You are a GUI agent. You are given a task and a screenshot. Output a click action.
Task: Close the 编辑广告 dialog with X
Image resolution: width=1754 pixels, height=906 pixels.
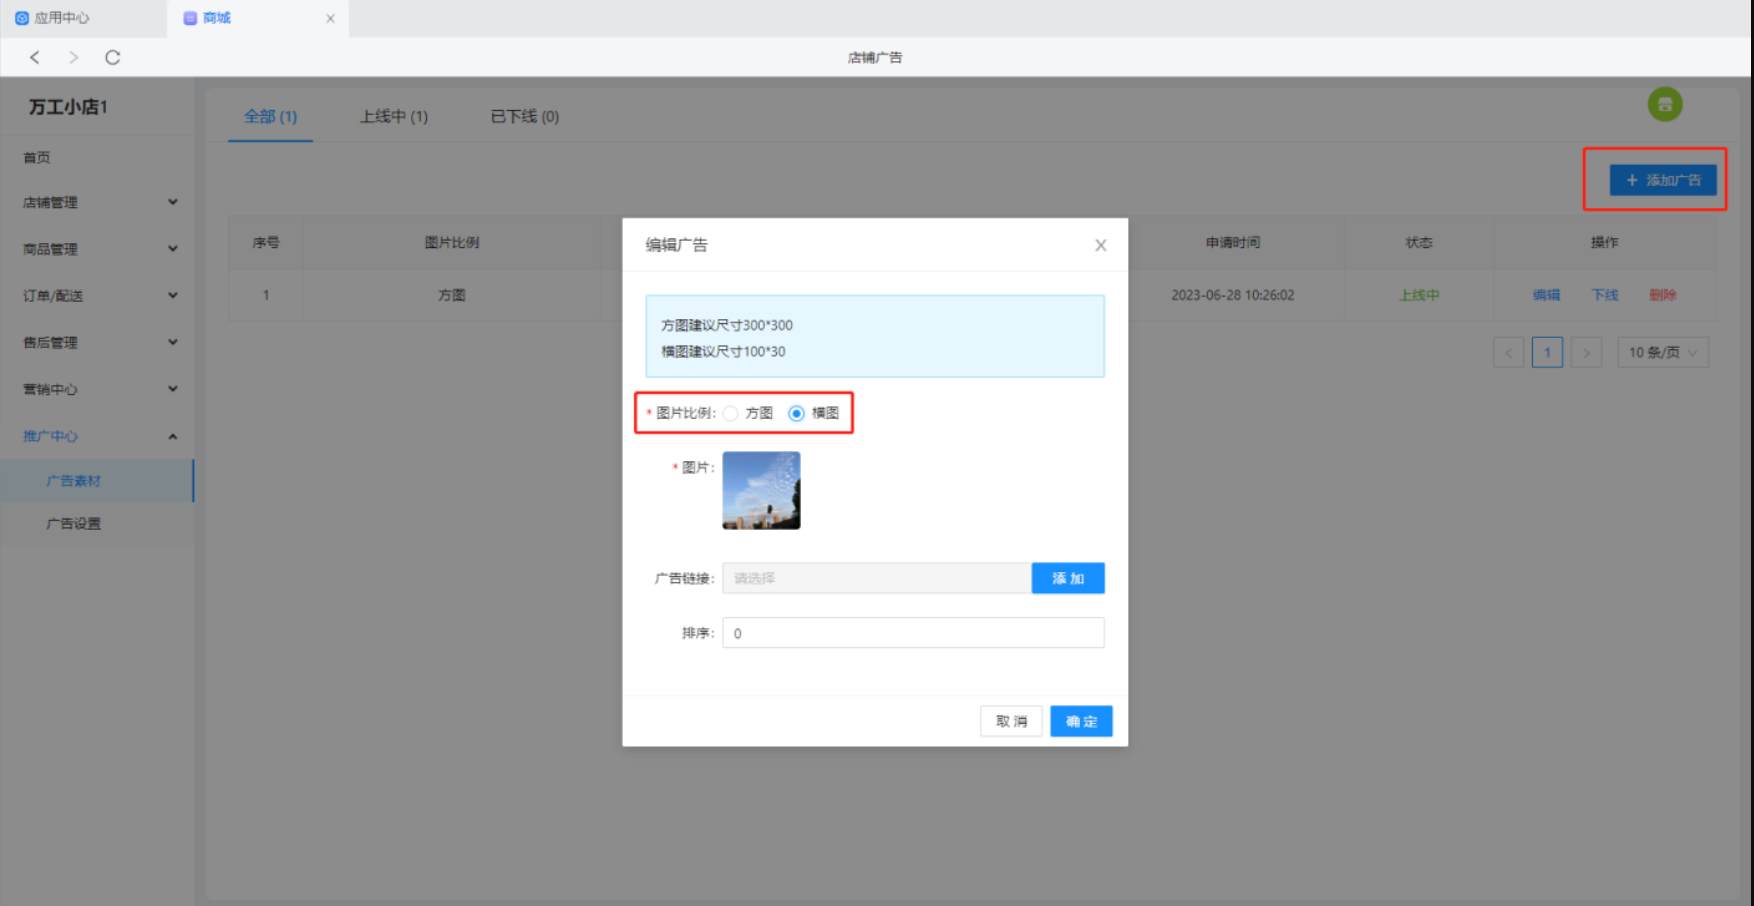[1100, 245]
